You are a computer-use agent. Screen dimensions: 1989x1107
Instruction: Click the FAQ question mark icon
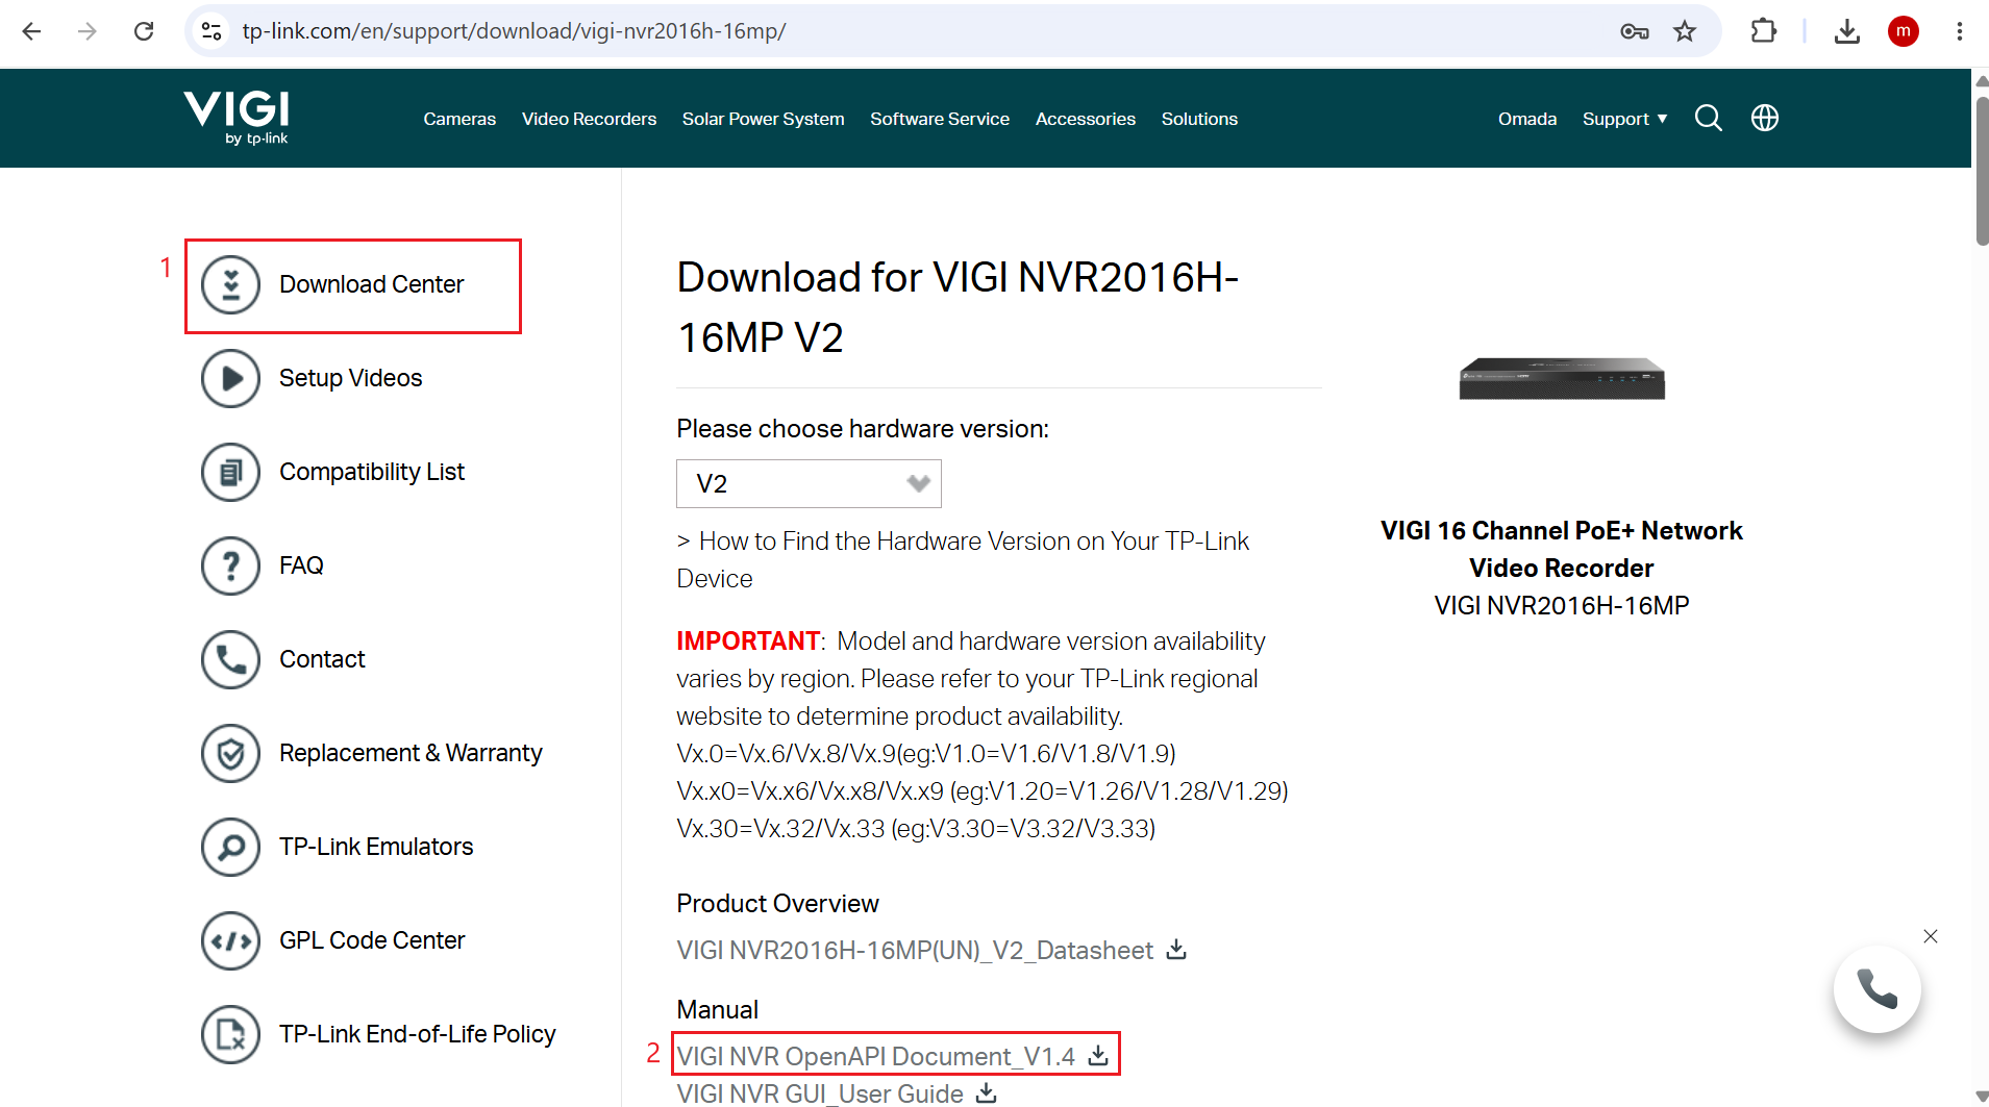[230, 565]
